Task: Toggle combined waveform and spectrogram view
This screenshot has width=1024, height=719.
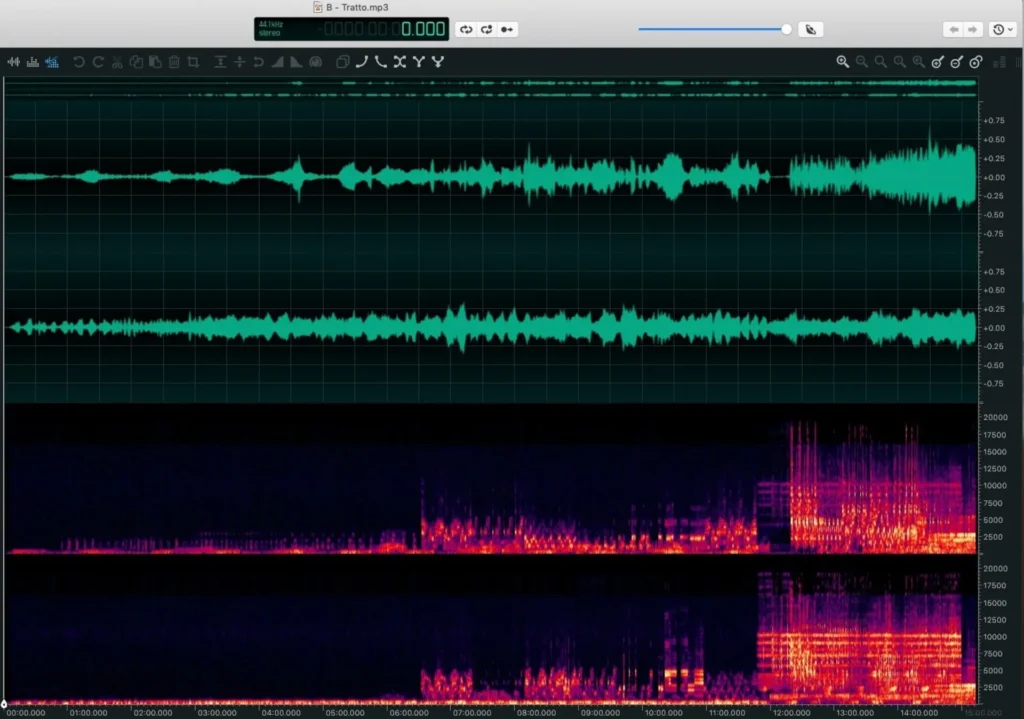Action: tap(52, 62)
